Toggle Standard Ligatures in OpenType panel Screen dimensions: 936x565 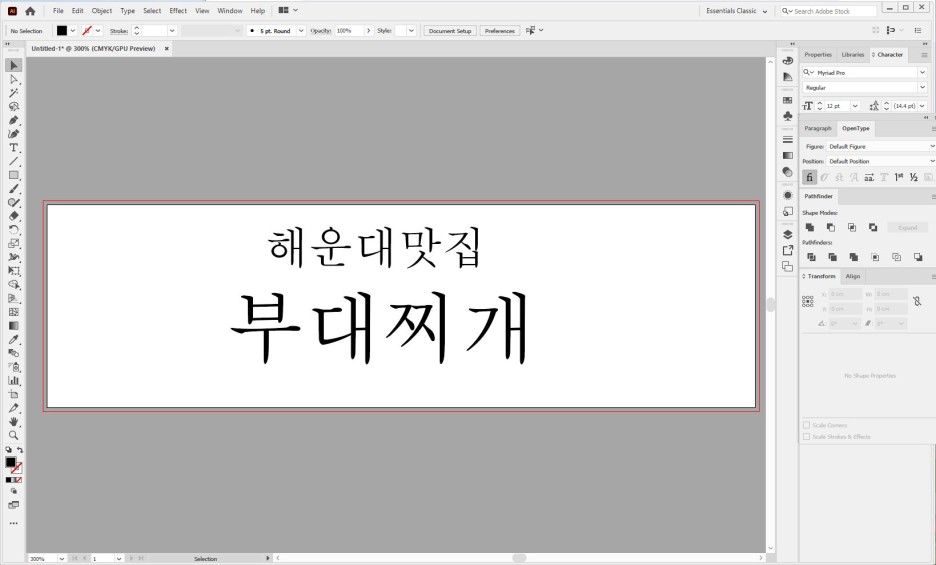(809, 177)
